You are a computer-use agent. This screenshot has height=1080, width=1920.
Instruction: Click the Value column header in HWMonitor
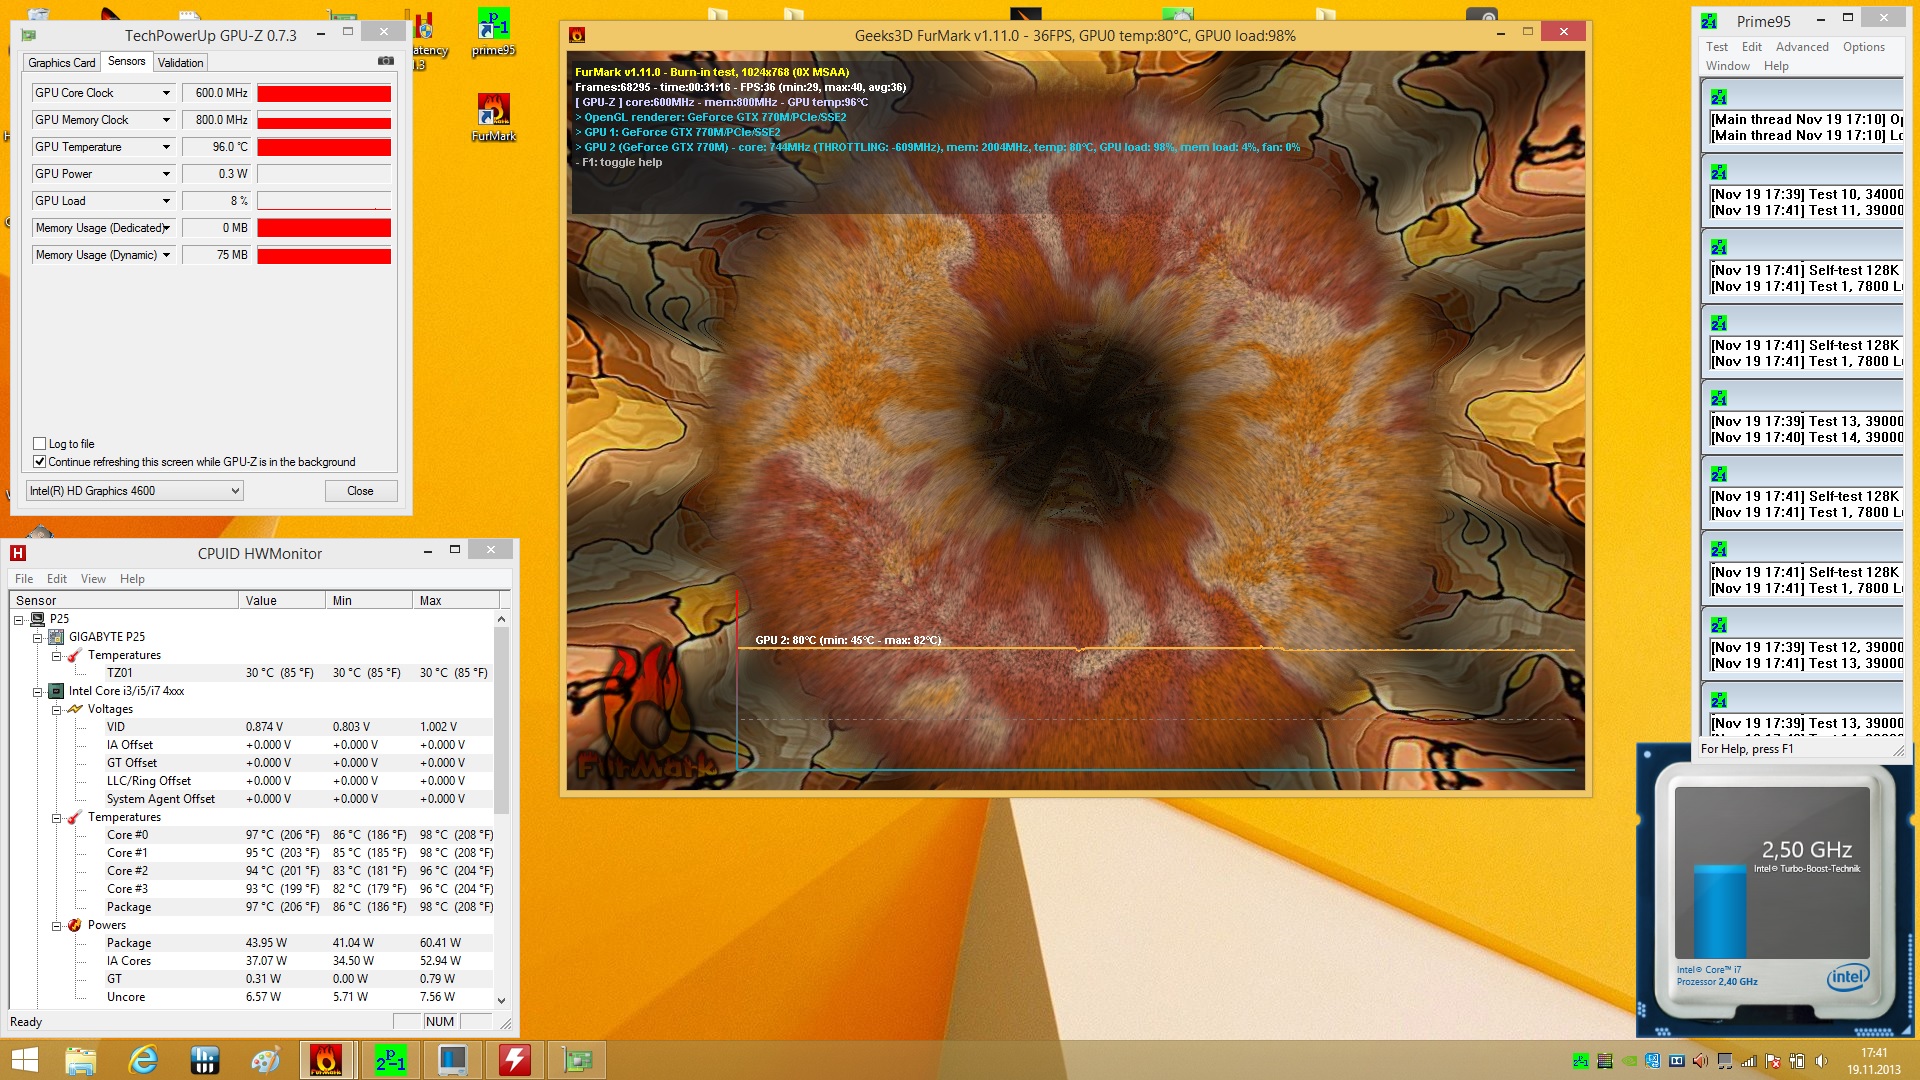282,601
